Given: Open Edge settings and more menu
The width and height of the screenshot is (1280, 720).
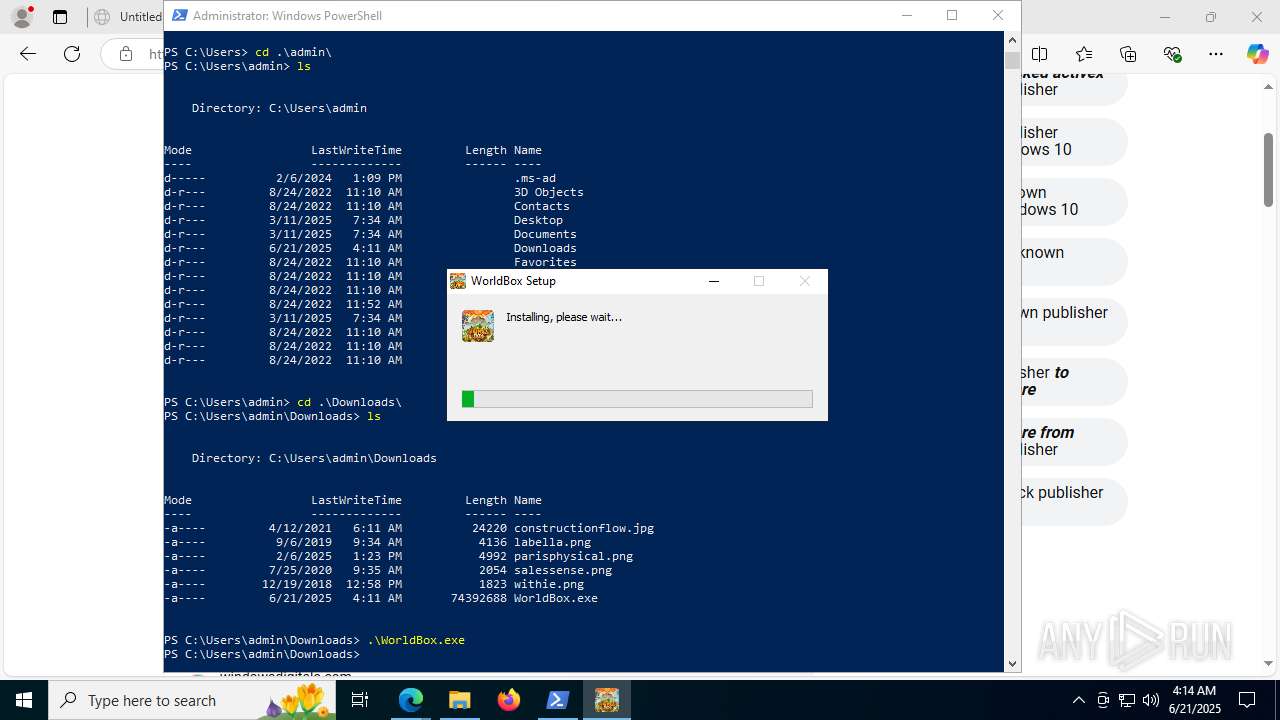Looking at the screenshot, I should tap(1216, 54).
